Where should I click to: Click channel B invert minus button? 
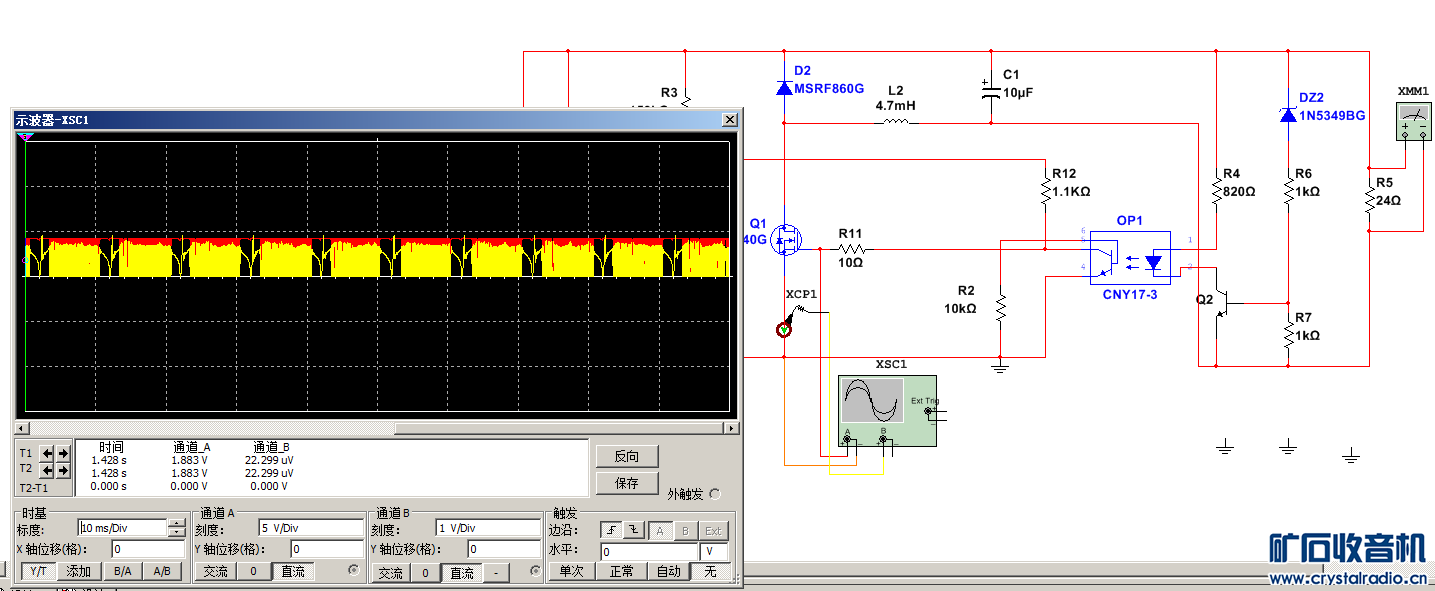497,573
